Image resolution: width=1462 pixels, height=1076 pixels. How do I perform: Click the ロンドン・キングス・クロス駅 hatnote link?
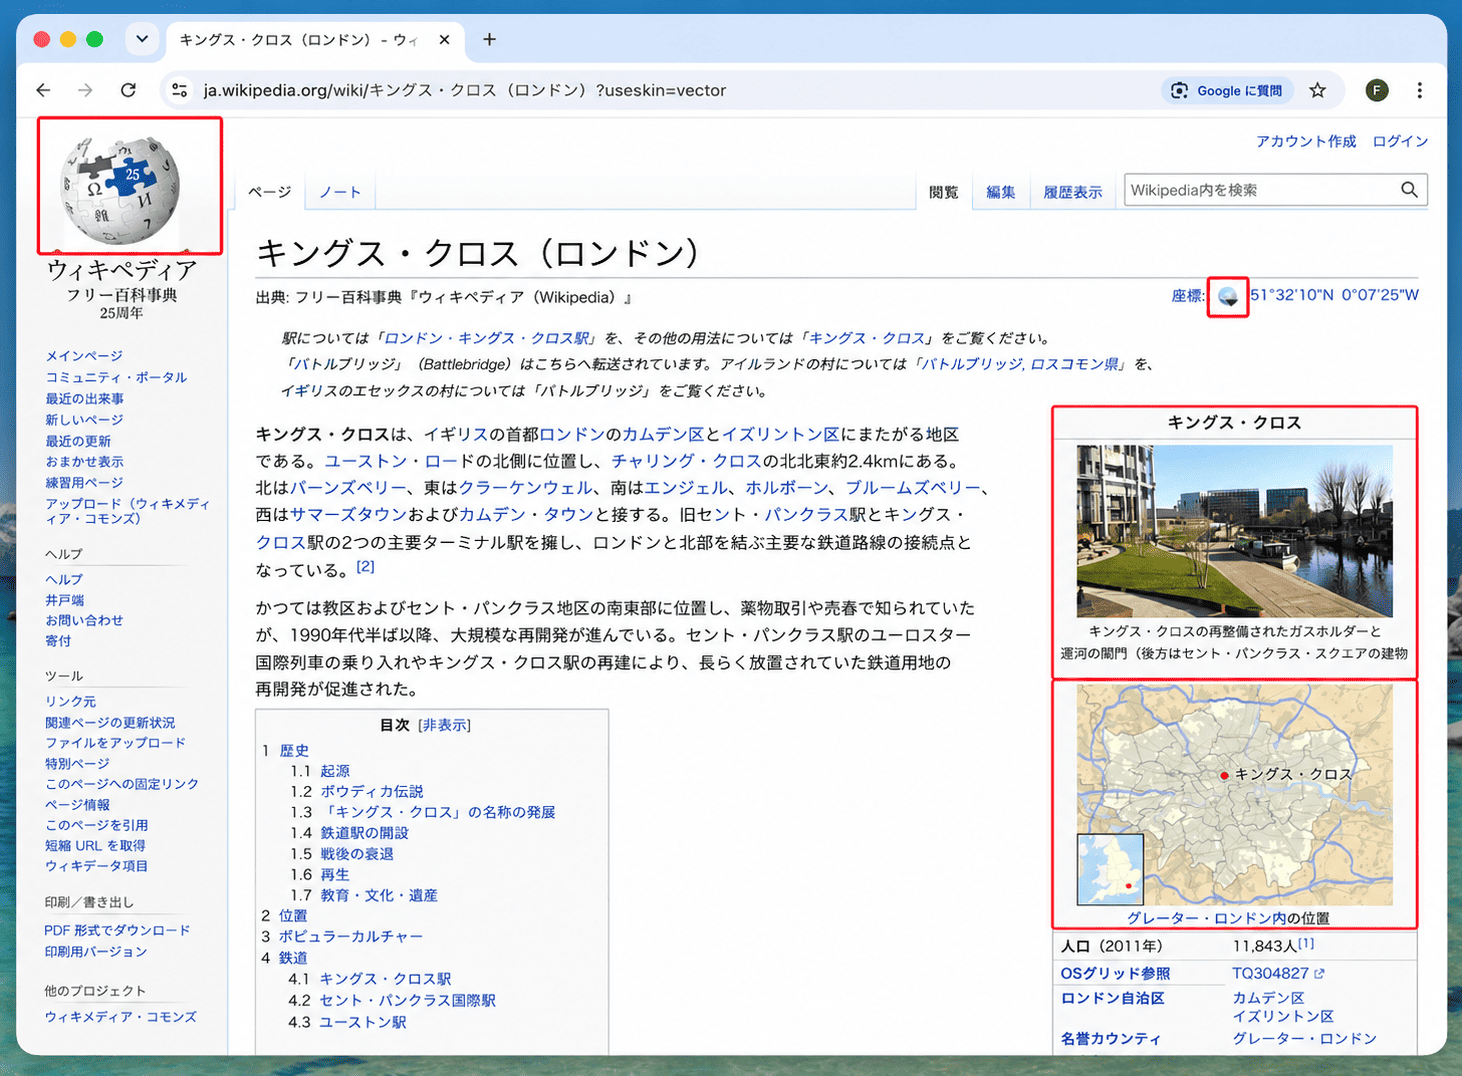[489, 338]
